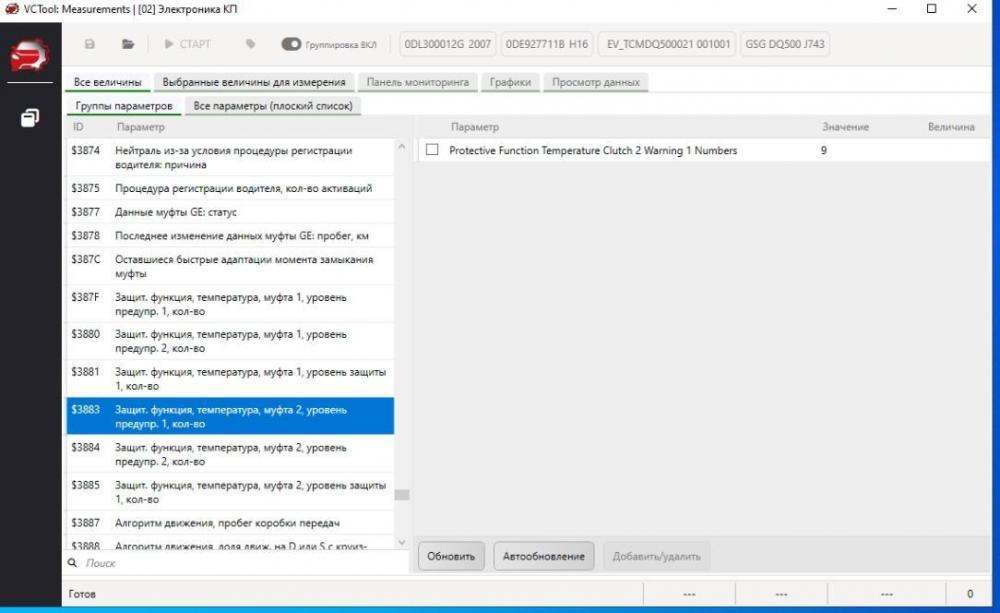Click the tag label icon in toolbar
The image size is (1000, 613).
tap(250, 44)
